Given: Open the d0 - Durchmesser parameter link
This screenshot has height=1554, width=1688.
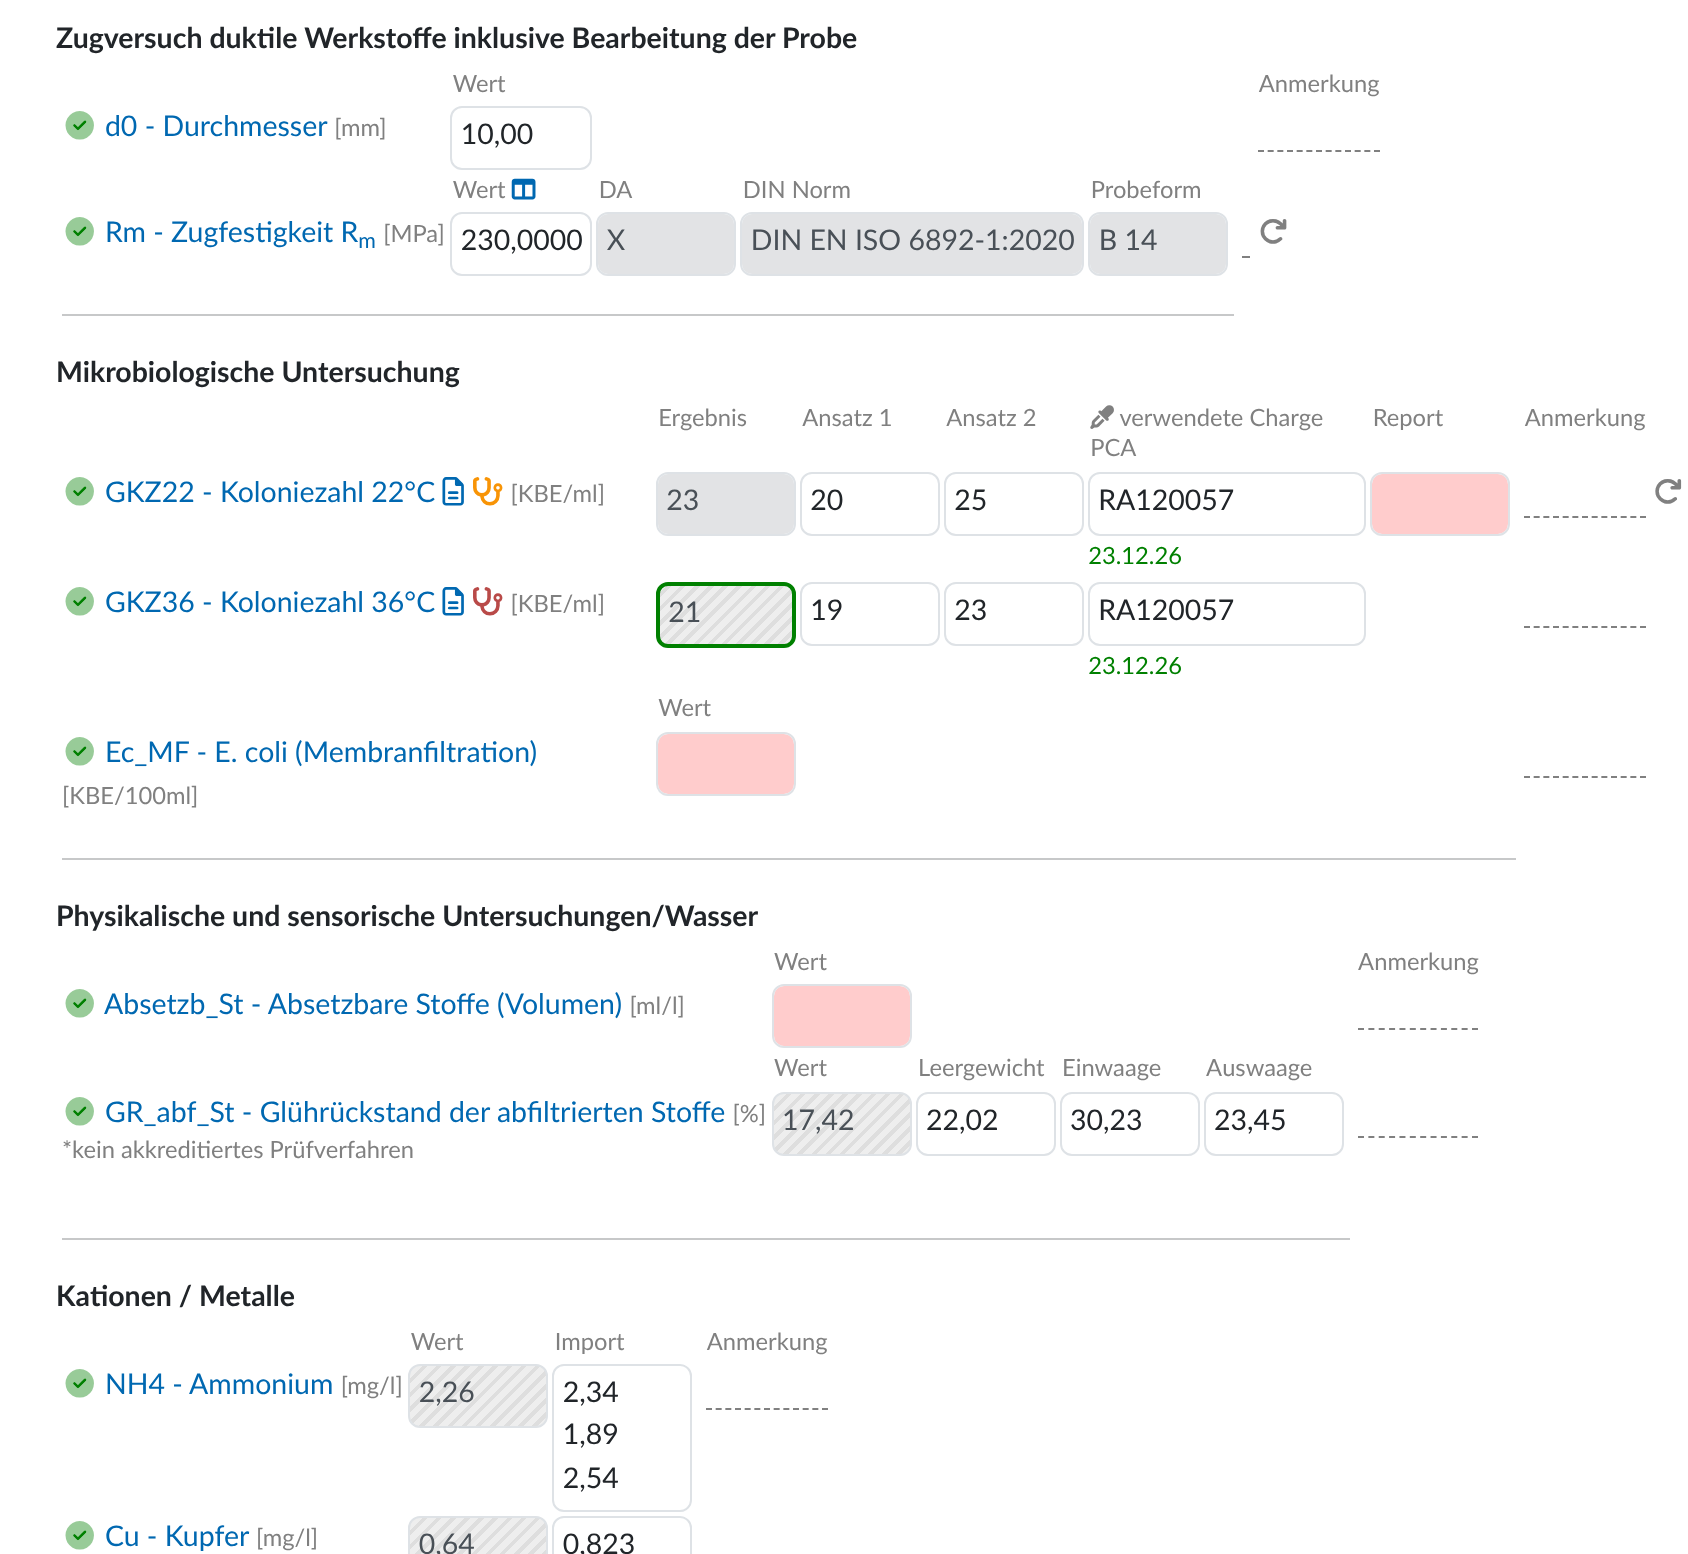Looking at the screenshot, I should click(216, 126).
